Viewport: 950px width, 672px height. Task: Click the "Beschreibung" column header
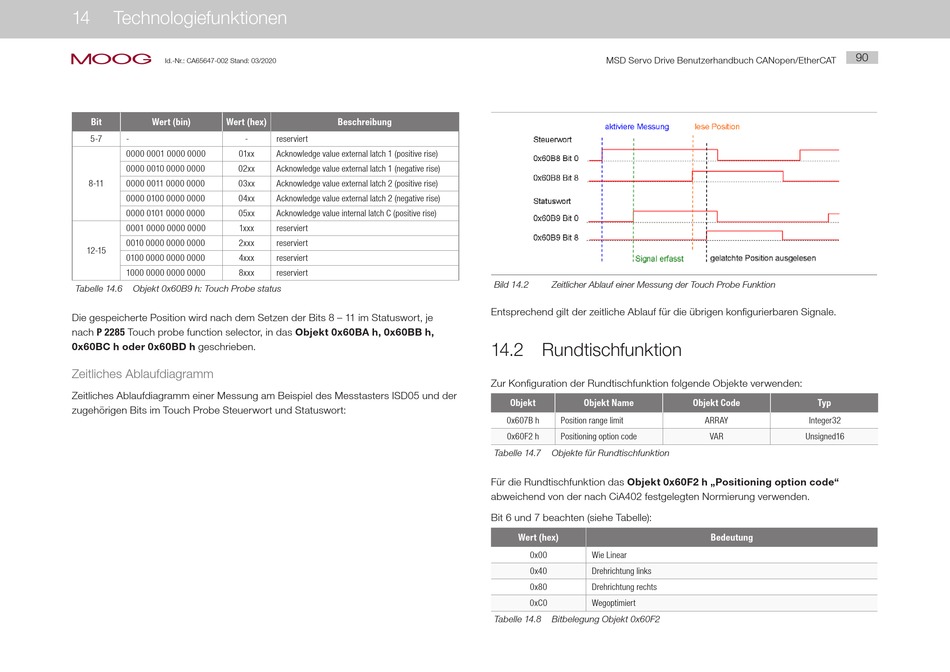[x=364, y=122]
